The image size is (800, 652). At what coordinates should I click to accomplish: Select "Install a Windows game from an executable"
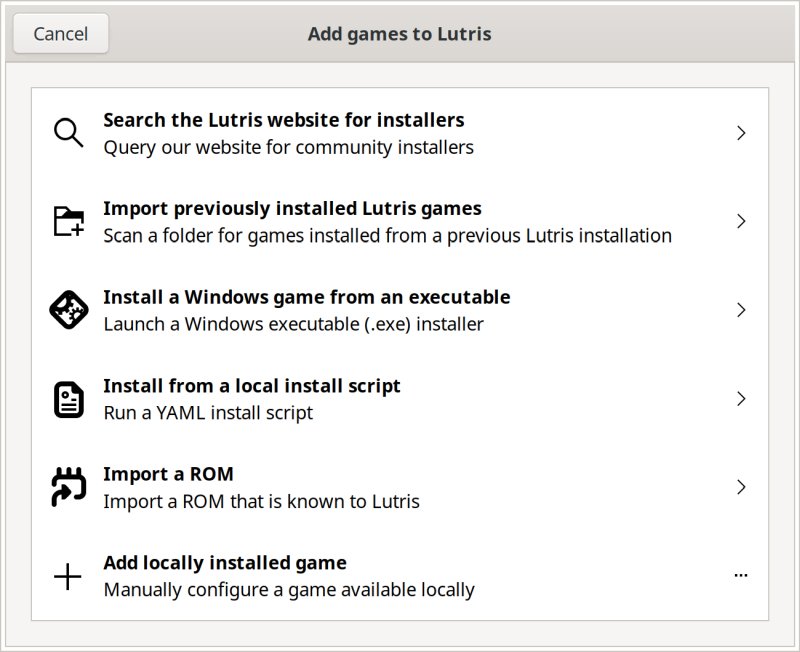(306, 297)
